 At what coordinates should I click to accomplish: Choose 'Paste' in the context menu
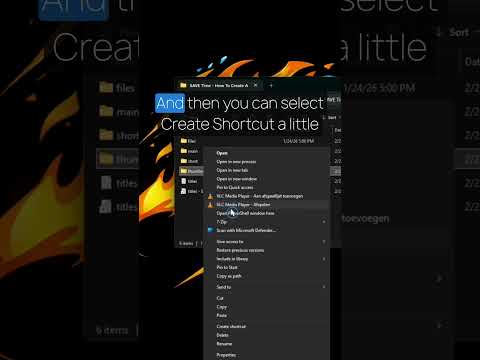(x=267, y=315)
